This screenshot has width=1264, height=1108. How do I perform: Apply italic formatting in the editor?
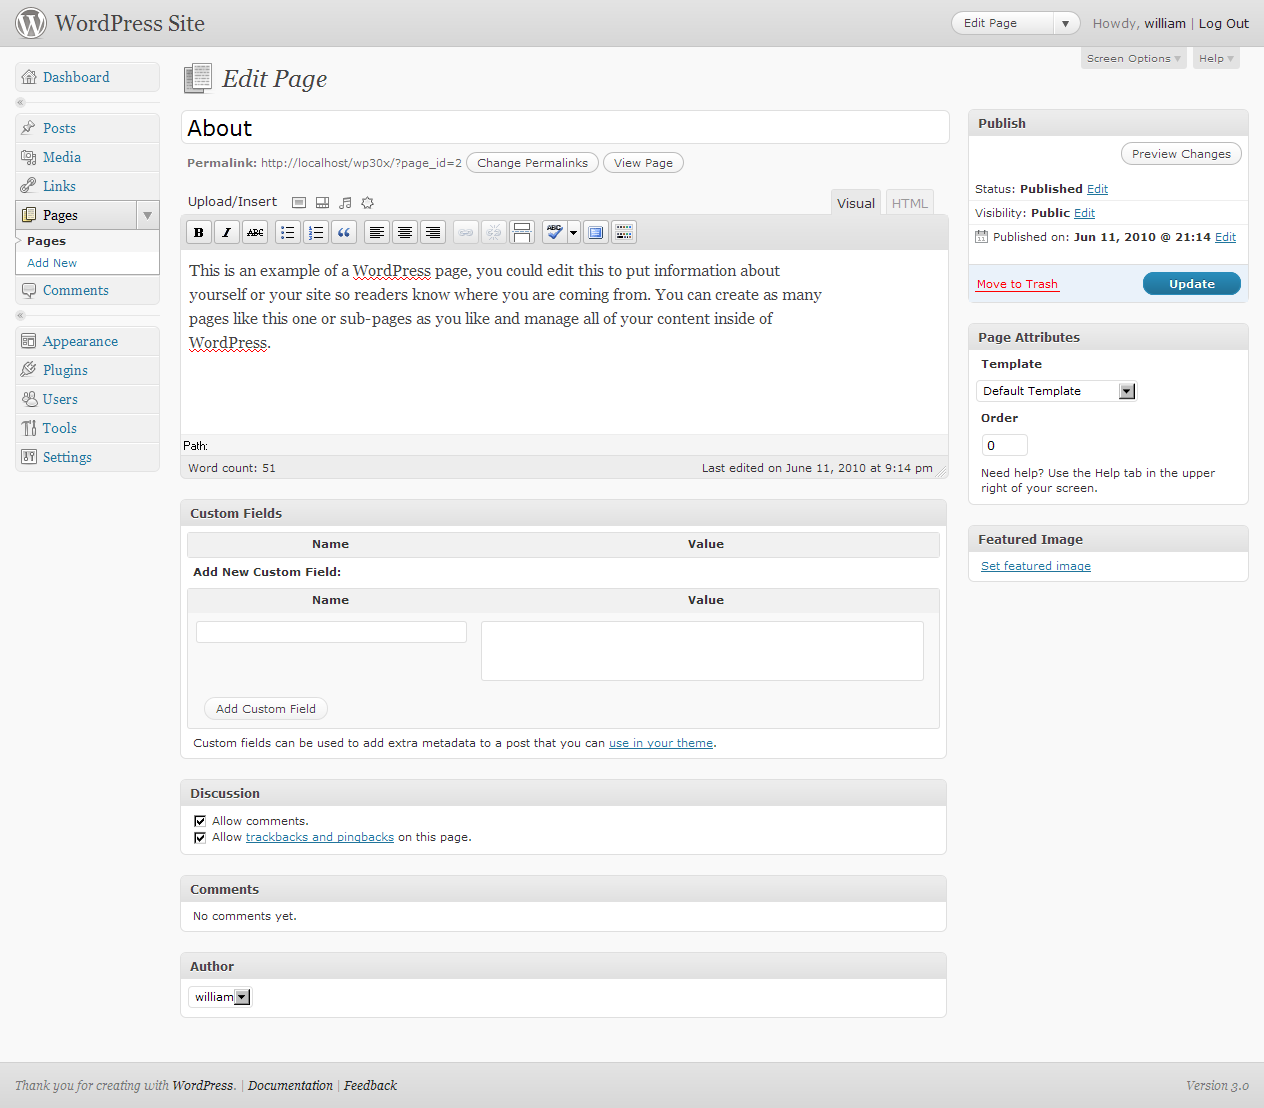pyautogui.click(x=227, y=233)
